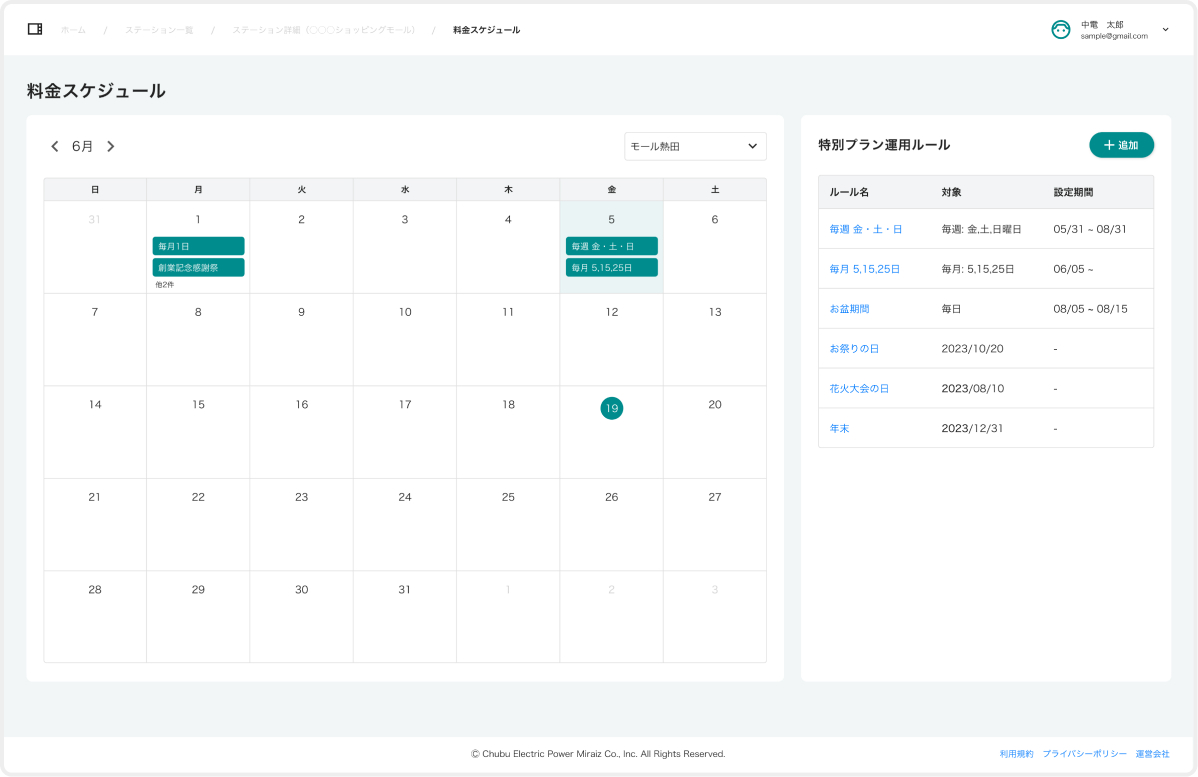Image resolution: width=1198 pixels, height=777 pixels.
Task: Click the plus icon inside 追加 button
Action: [x=1107, y=145]
